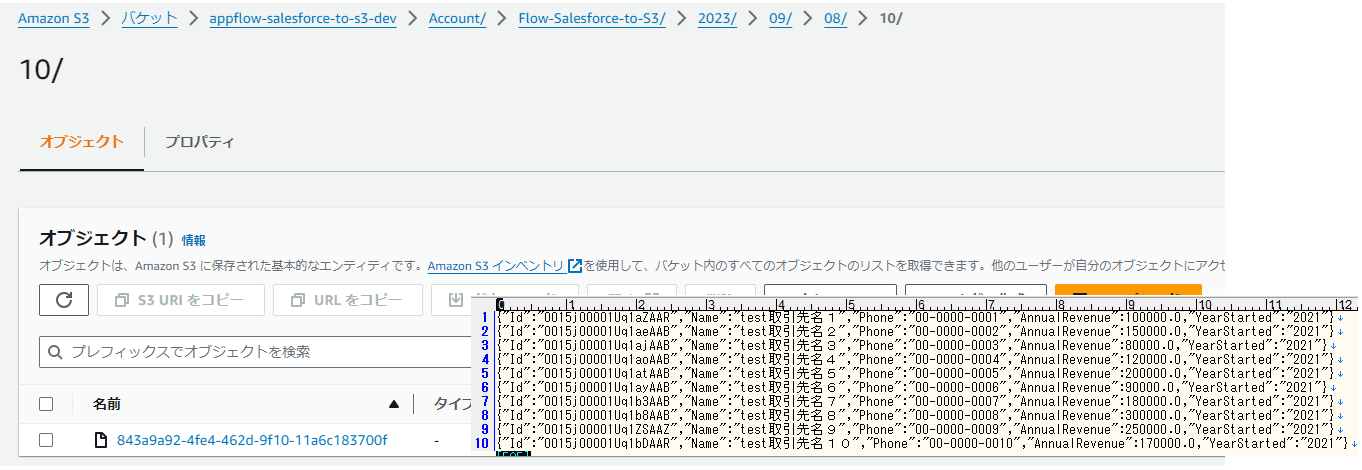Select all objects with the header checkbox

(x=46, y=404)
